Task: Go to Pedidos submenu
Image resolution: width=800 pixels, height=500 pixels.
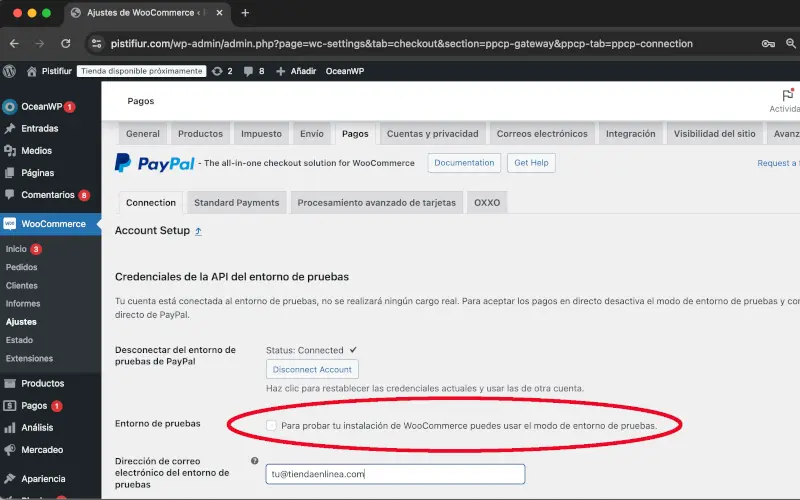Action: (21, 267)
